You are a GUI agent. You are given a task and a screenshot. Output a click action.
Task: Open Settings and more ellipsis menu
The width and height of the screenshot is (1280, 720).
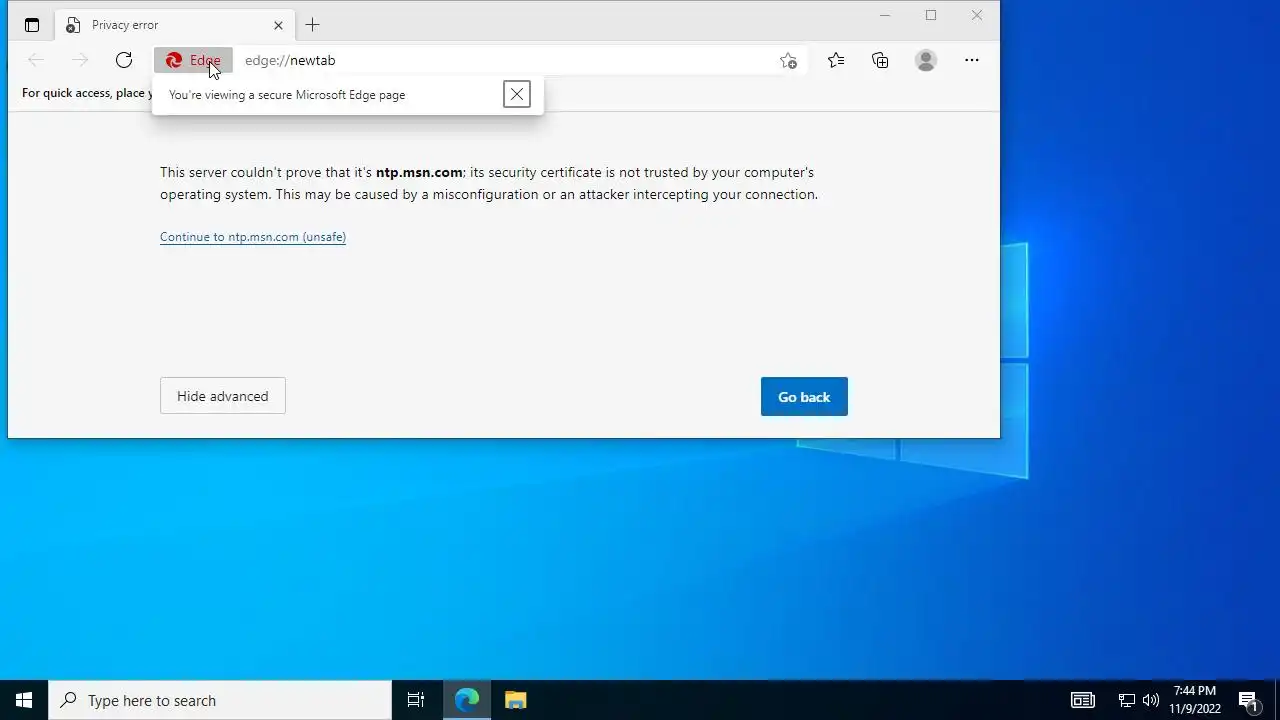click(x=971, y=60)
